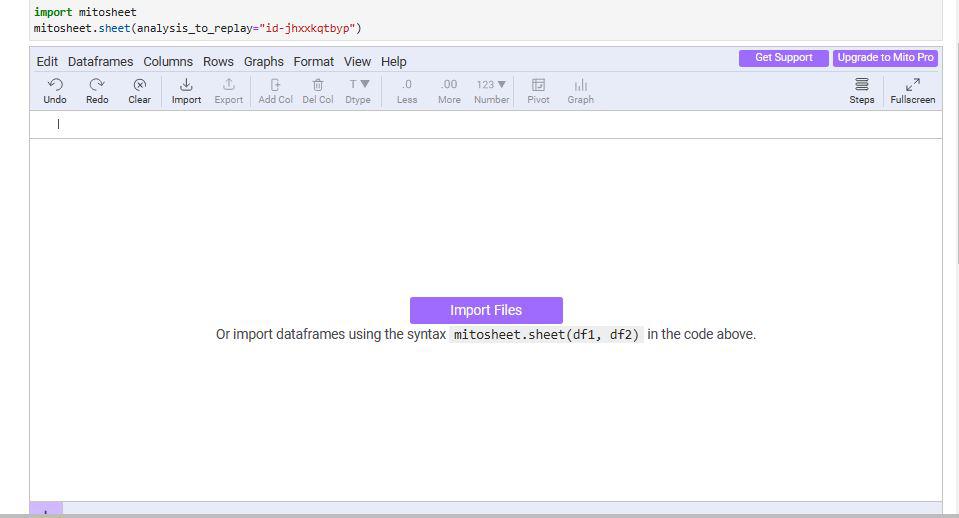Open the Graphs menu
Screen dimensions: 959x518
click(264, 62)
